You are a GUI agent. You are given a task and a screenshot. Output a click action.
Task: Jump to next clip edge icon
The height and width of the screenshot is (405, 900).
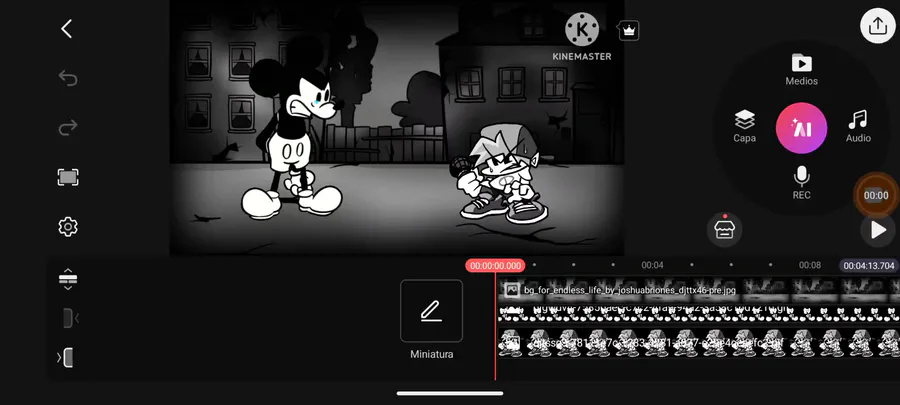point(66,358)
